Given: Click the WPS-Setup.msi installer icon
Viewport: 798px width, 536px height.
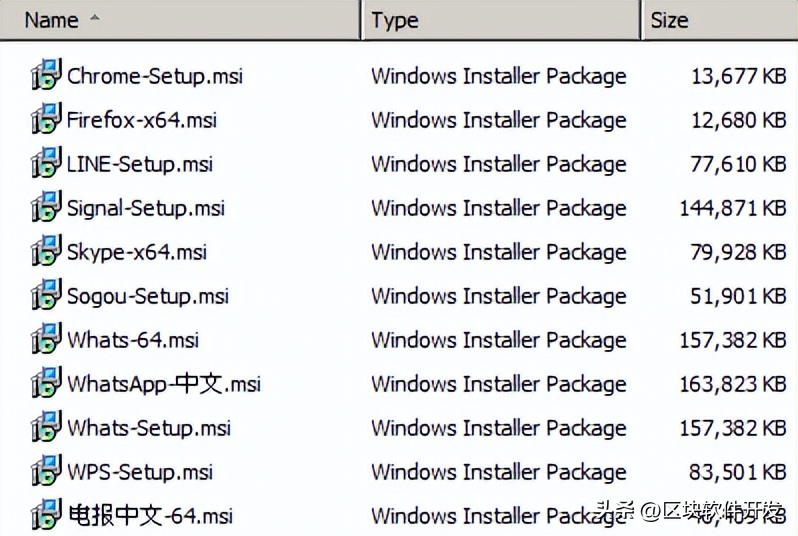Looking at the screenshot, I should coord(46,471).
